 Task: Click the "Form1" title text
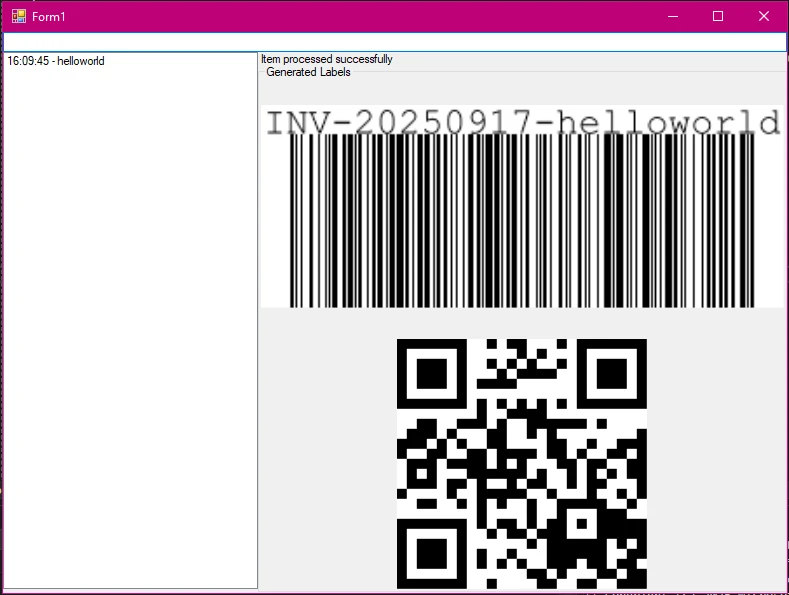pos(49,17)
